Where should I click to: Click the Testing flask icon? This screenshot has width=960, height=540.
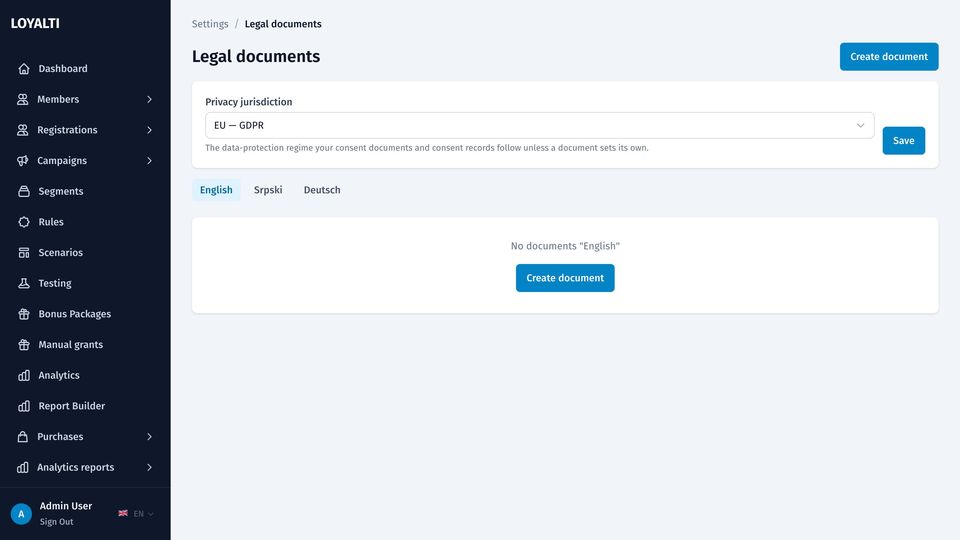point(24,283)
